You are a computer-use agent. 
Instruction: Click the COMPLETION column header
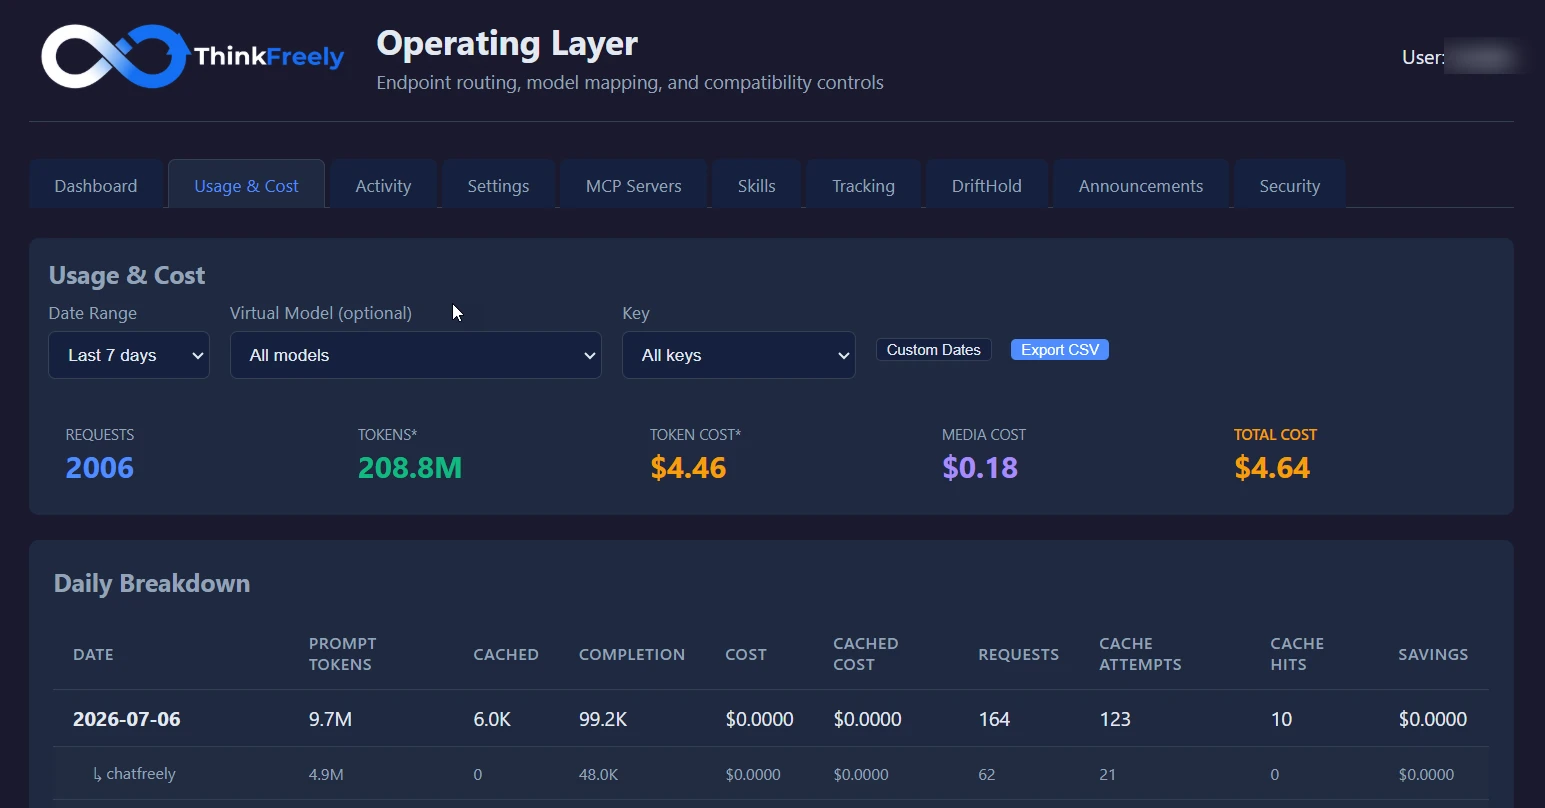click(x=632, y=654)
